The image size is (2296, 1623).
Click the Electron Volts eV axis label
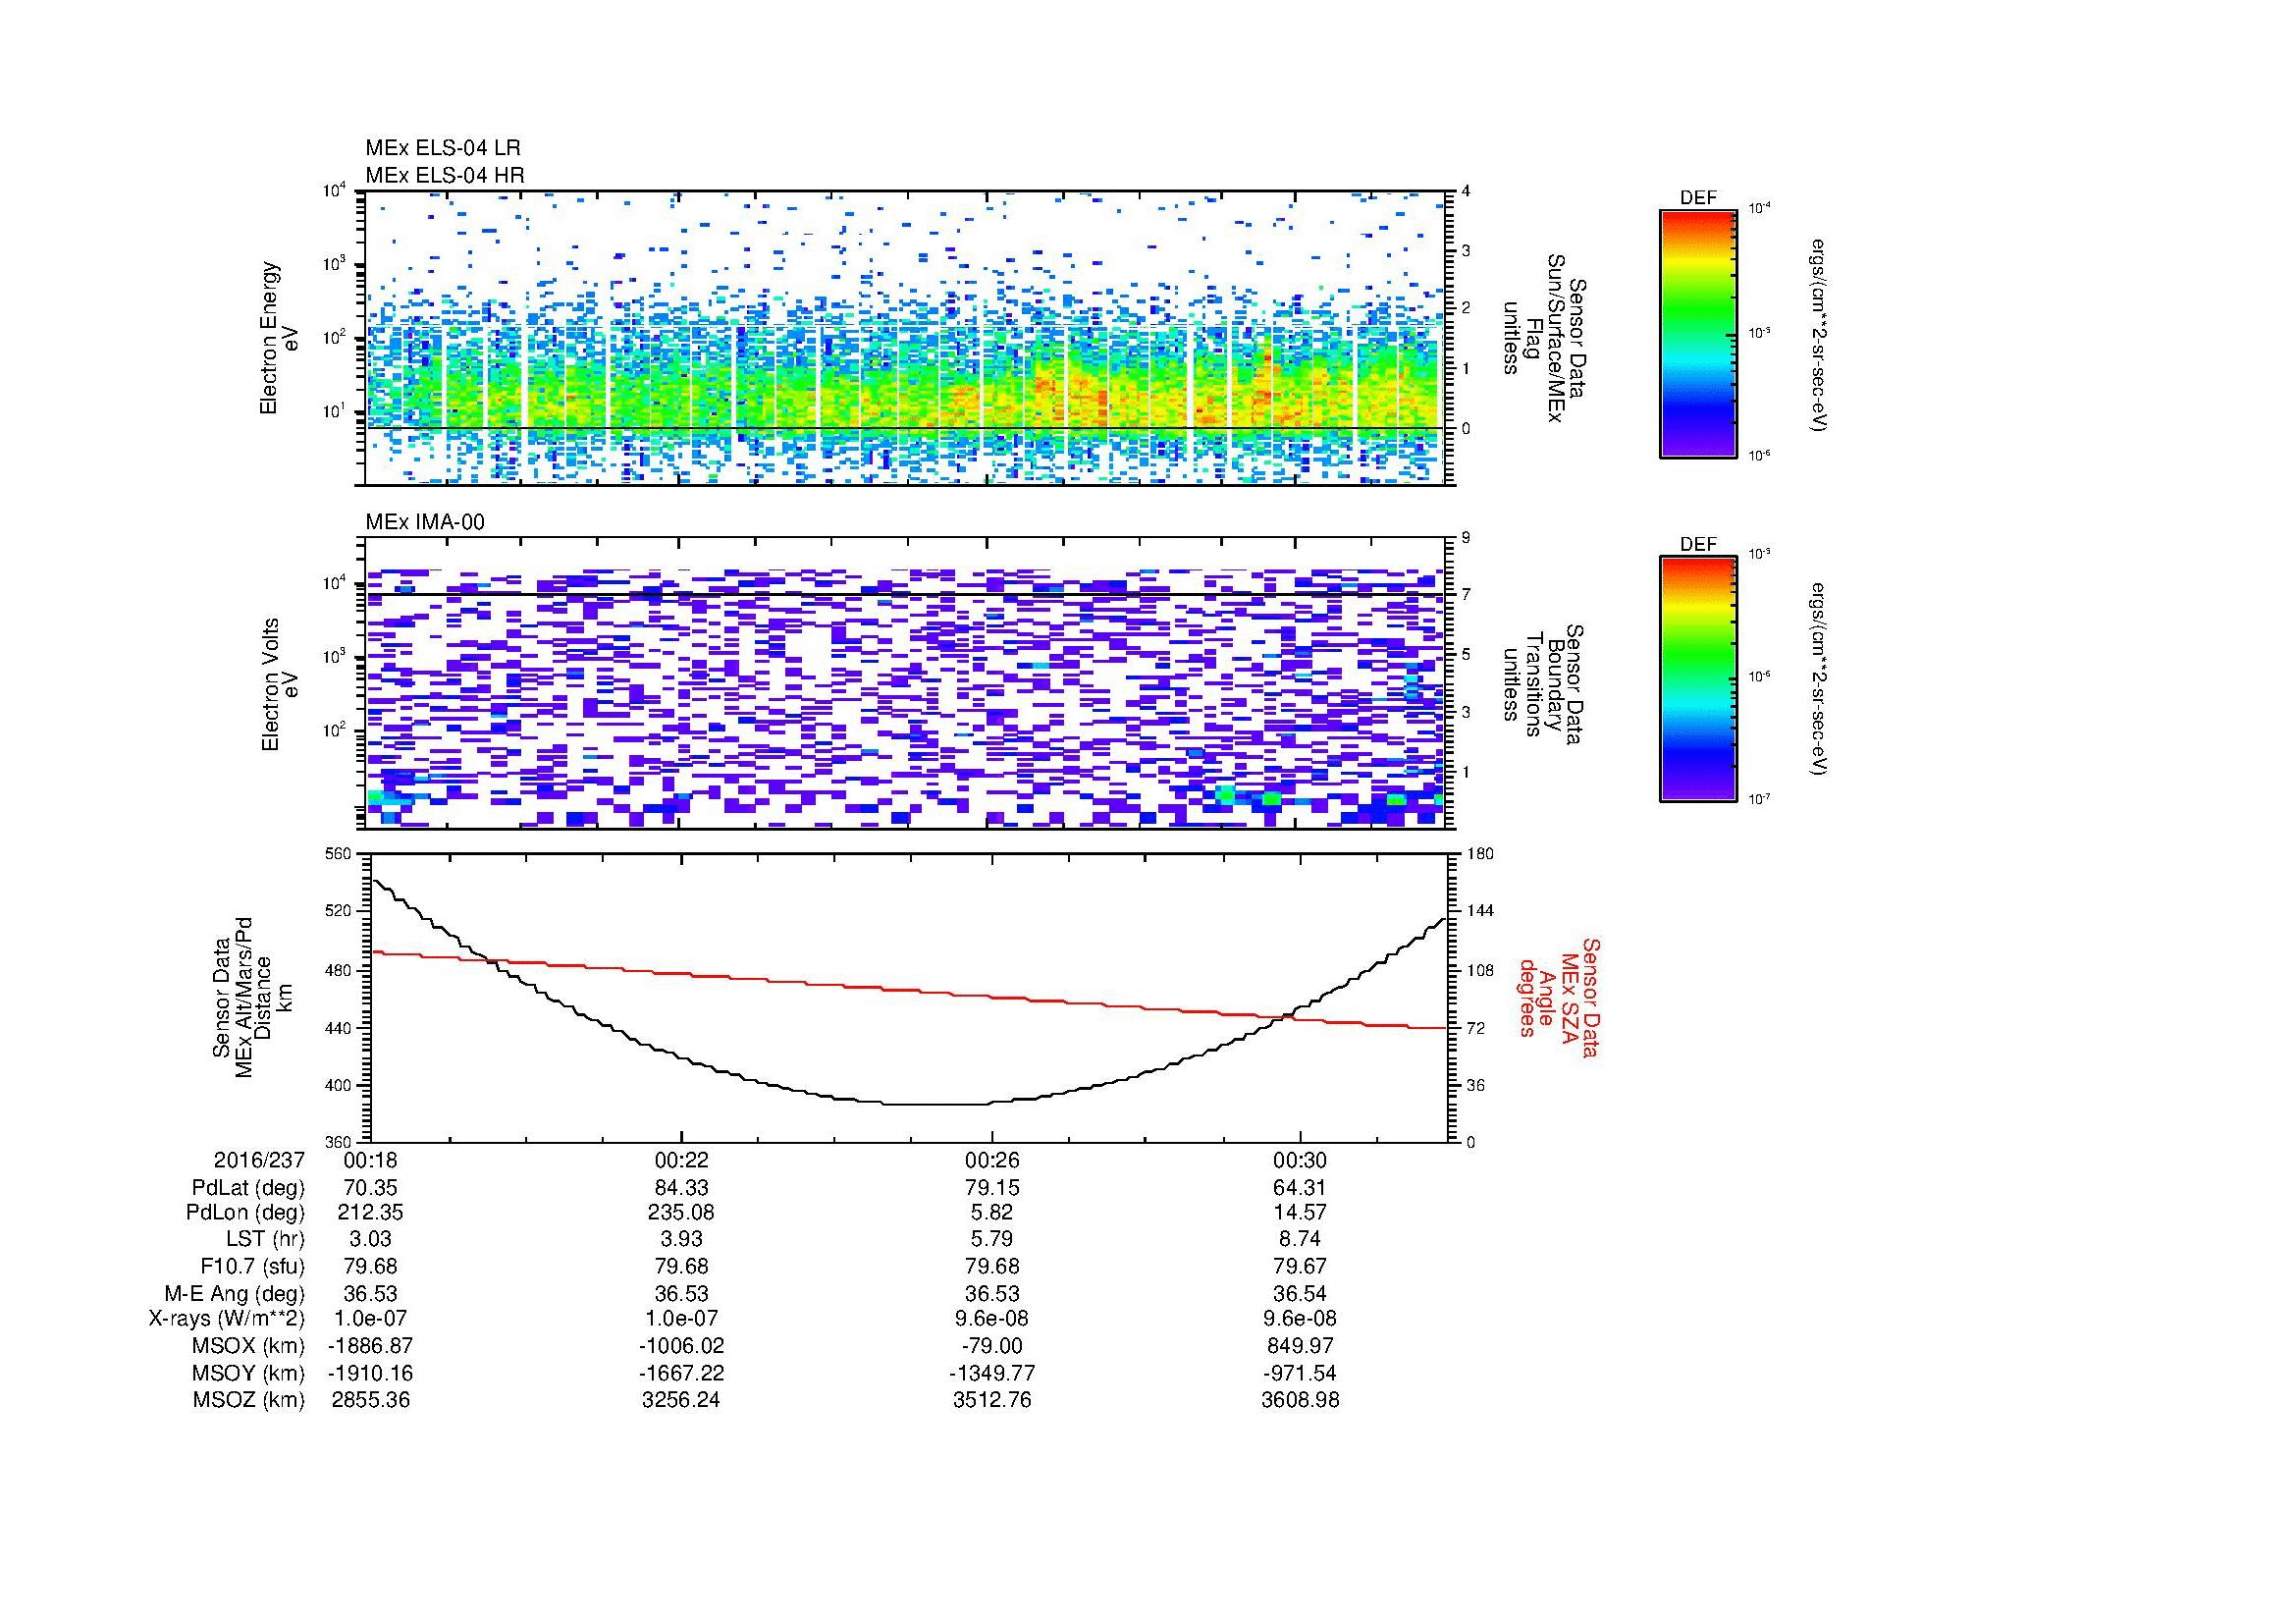click(x=280, y=685)
